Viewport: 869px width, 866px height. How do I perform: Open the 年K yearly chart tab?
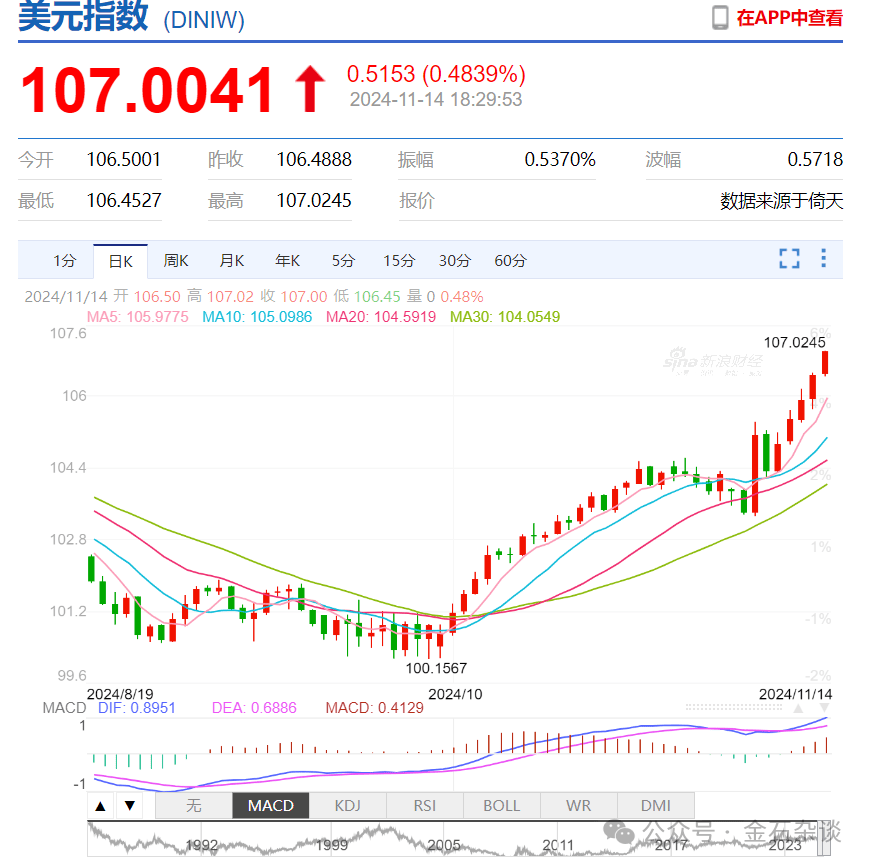287,260
